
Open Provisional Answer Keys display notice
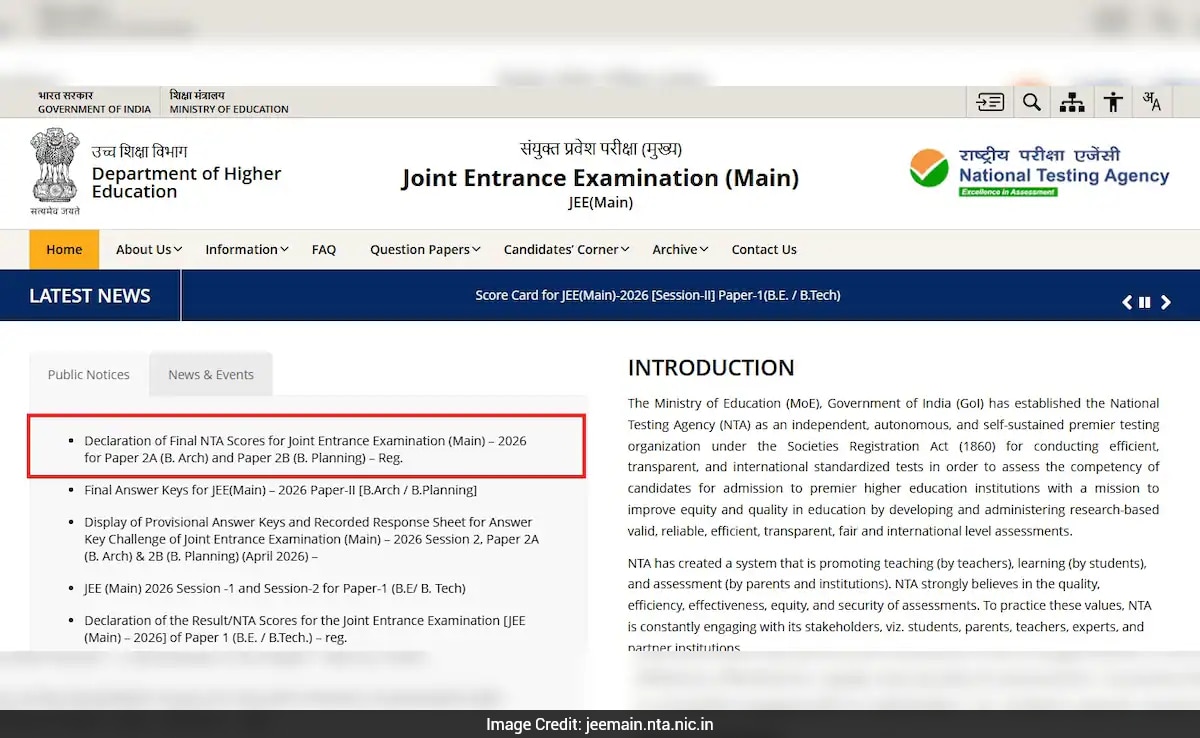tap(311, 539)
